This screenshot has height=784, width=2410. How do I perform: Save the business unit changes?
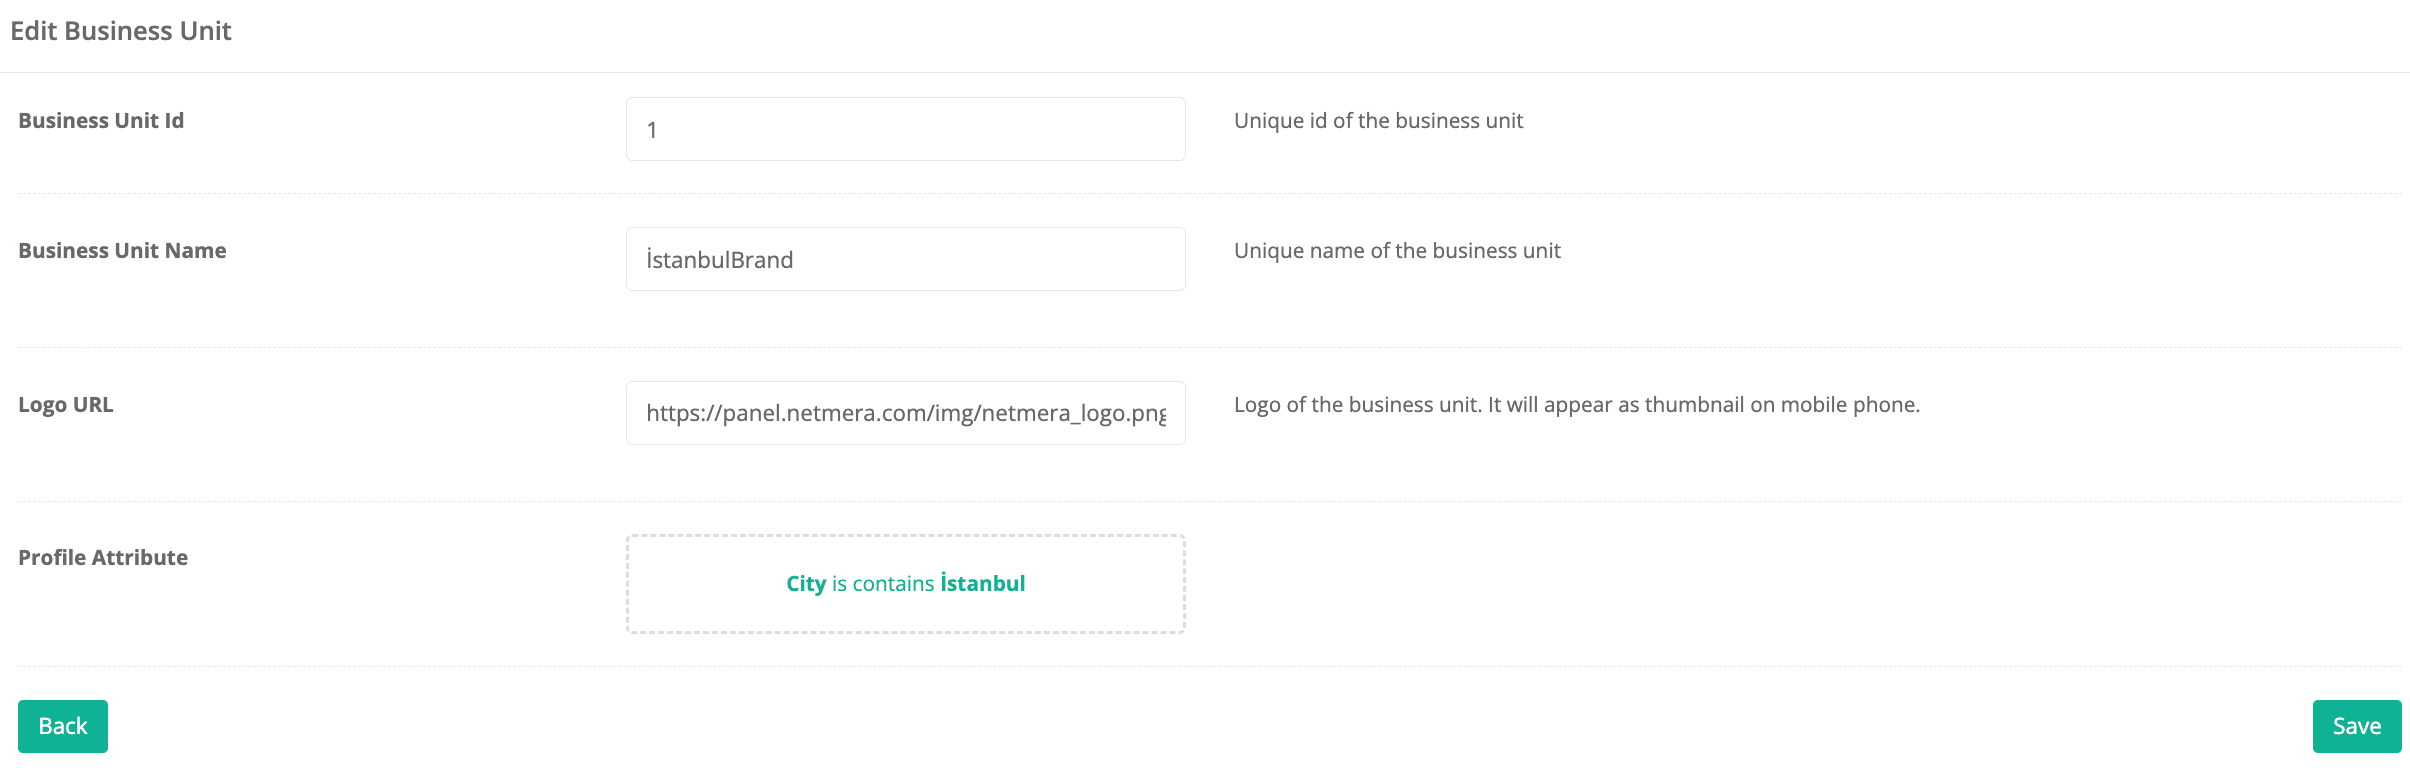click(2356, 726)
